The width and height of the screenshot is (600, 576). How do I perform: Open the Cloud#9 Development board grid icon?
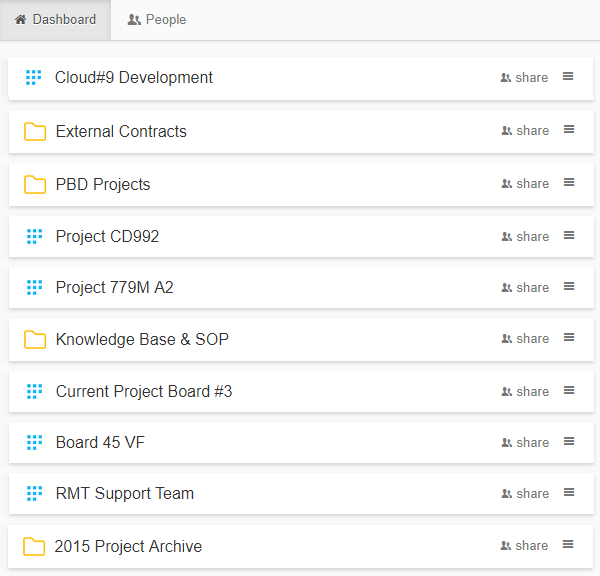[33, 77]
